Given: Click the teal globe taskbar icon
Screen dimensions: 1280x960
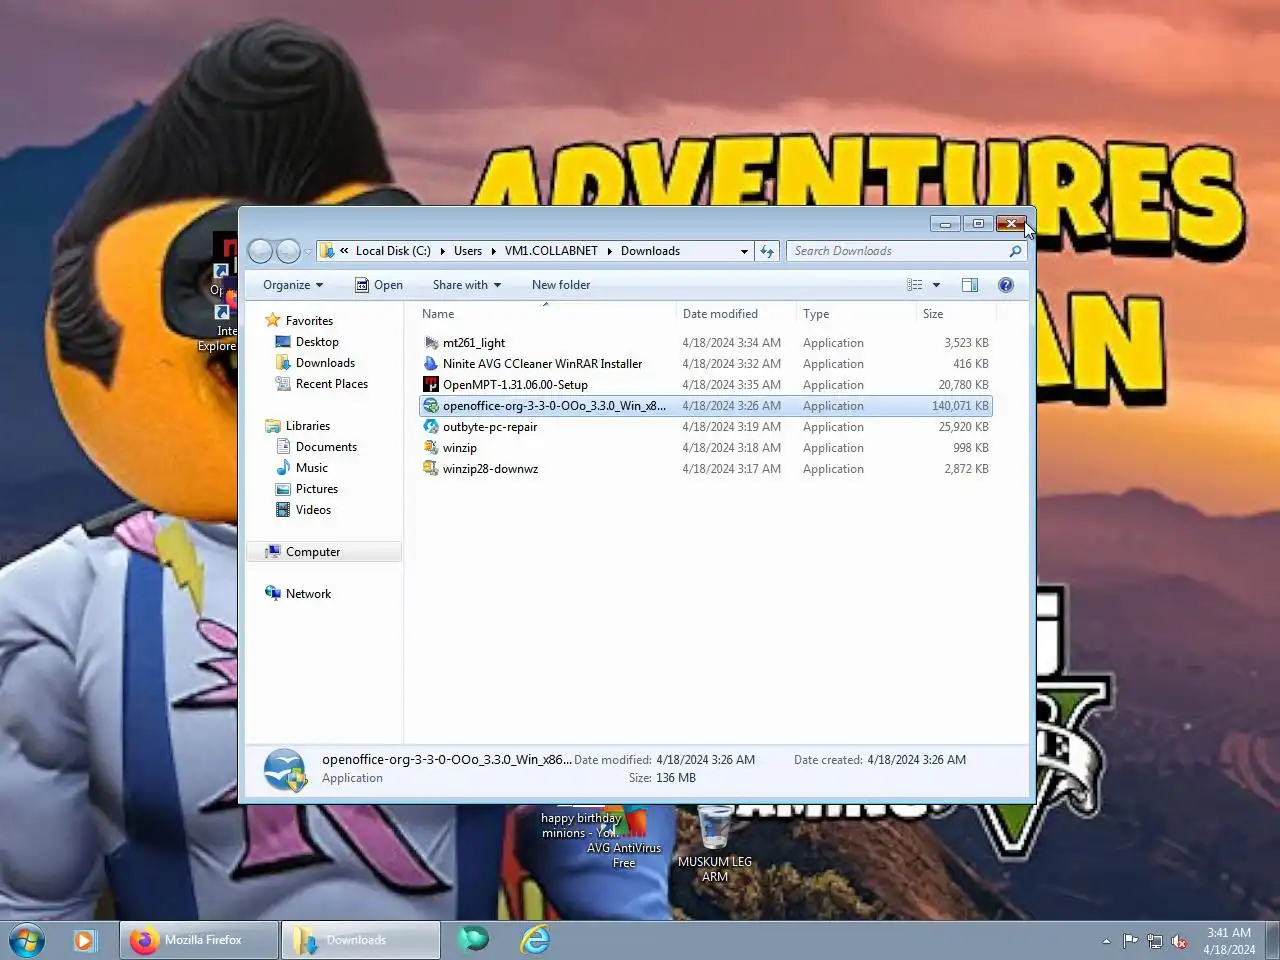Looking at the screenshot, I should click(473, 939).
